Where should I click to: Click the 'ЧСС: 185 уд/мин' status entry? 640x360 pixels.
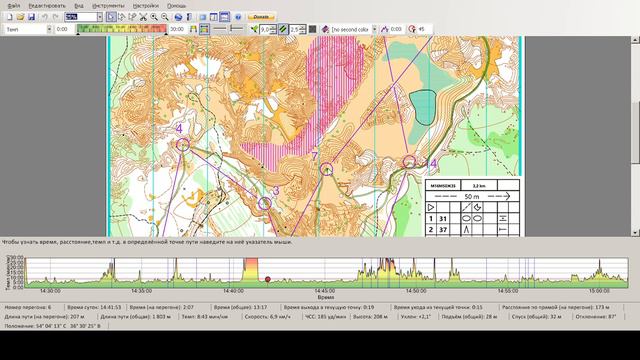click(325, 316)
